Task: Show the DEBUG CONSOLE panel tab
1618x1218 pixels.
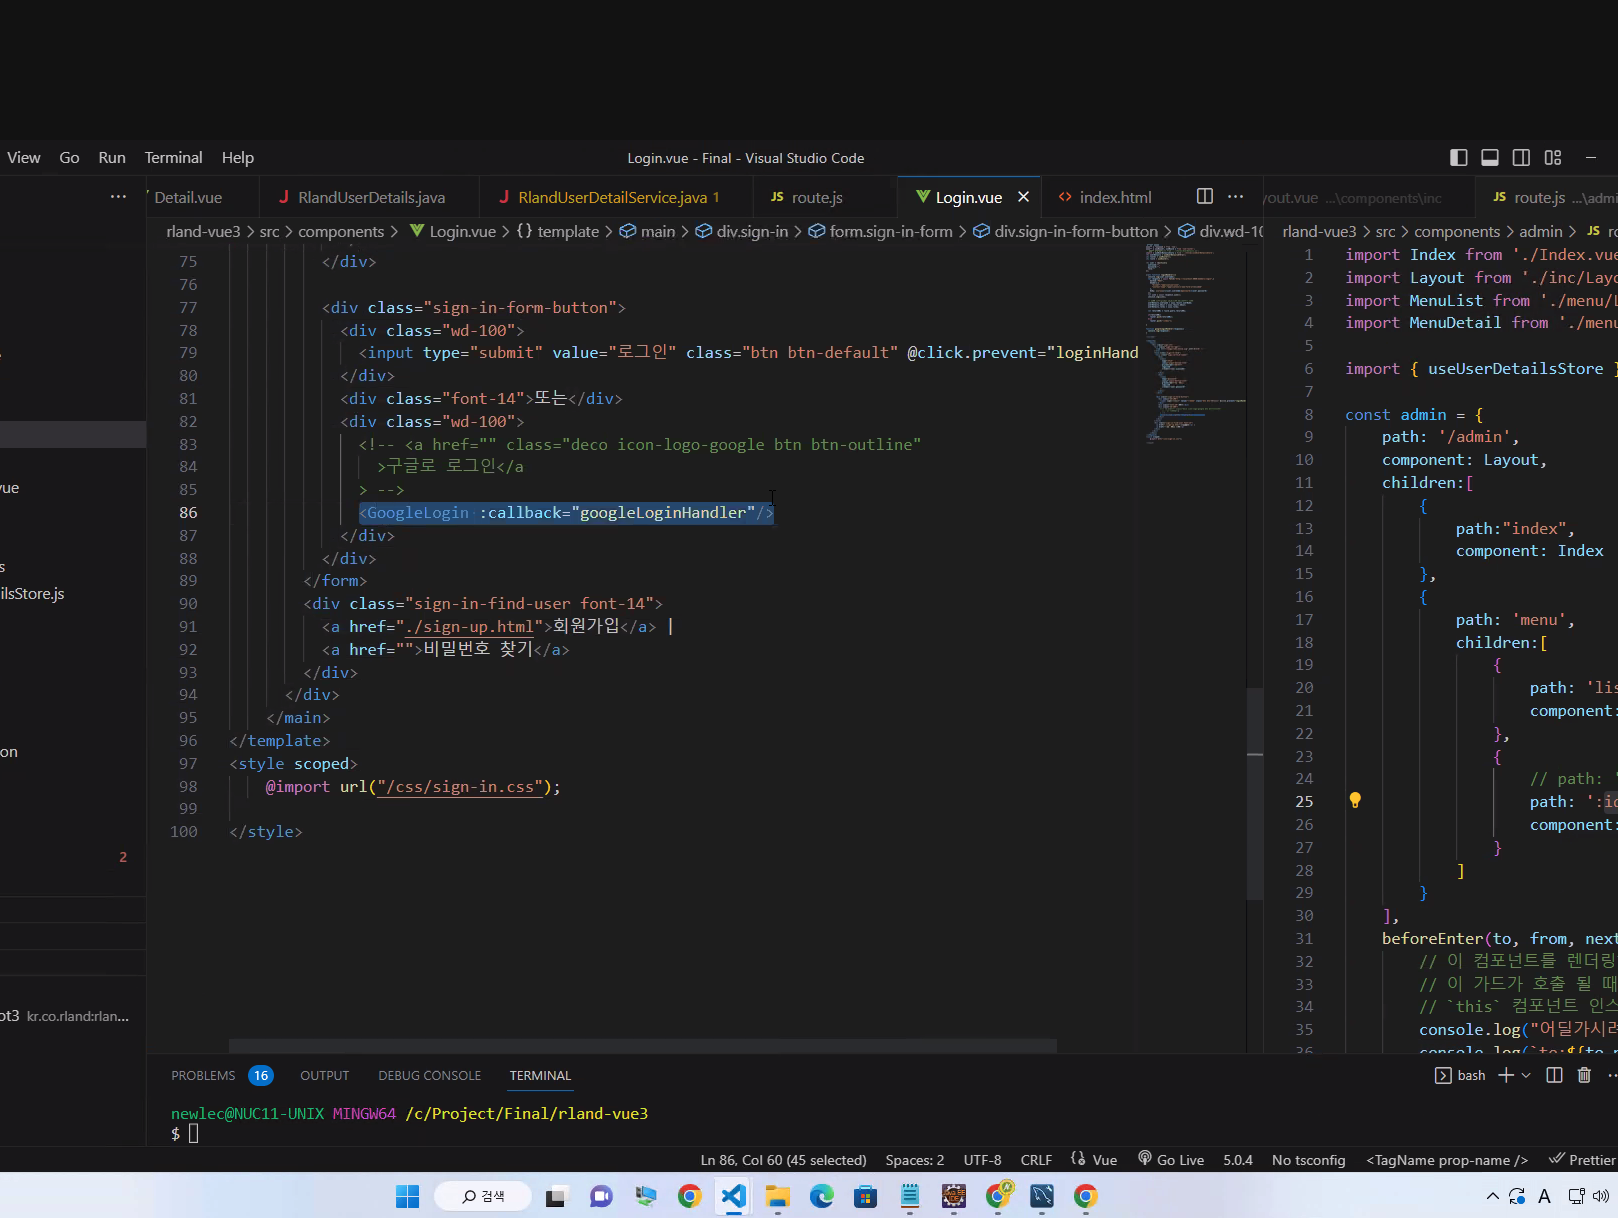Action: pos(430,1075)
